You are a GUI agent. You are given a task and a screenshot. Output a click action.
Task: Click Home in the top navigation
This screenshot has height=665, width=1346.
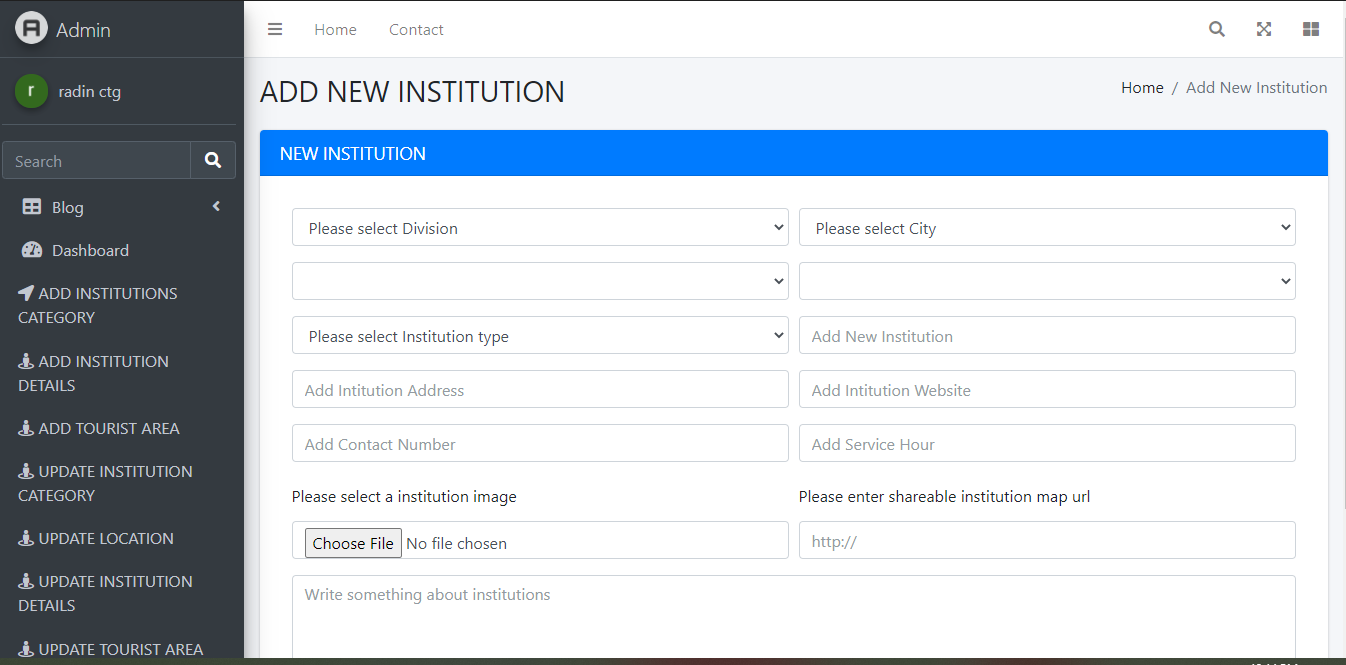[335, 29]
